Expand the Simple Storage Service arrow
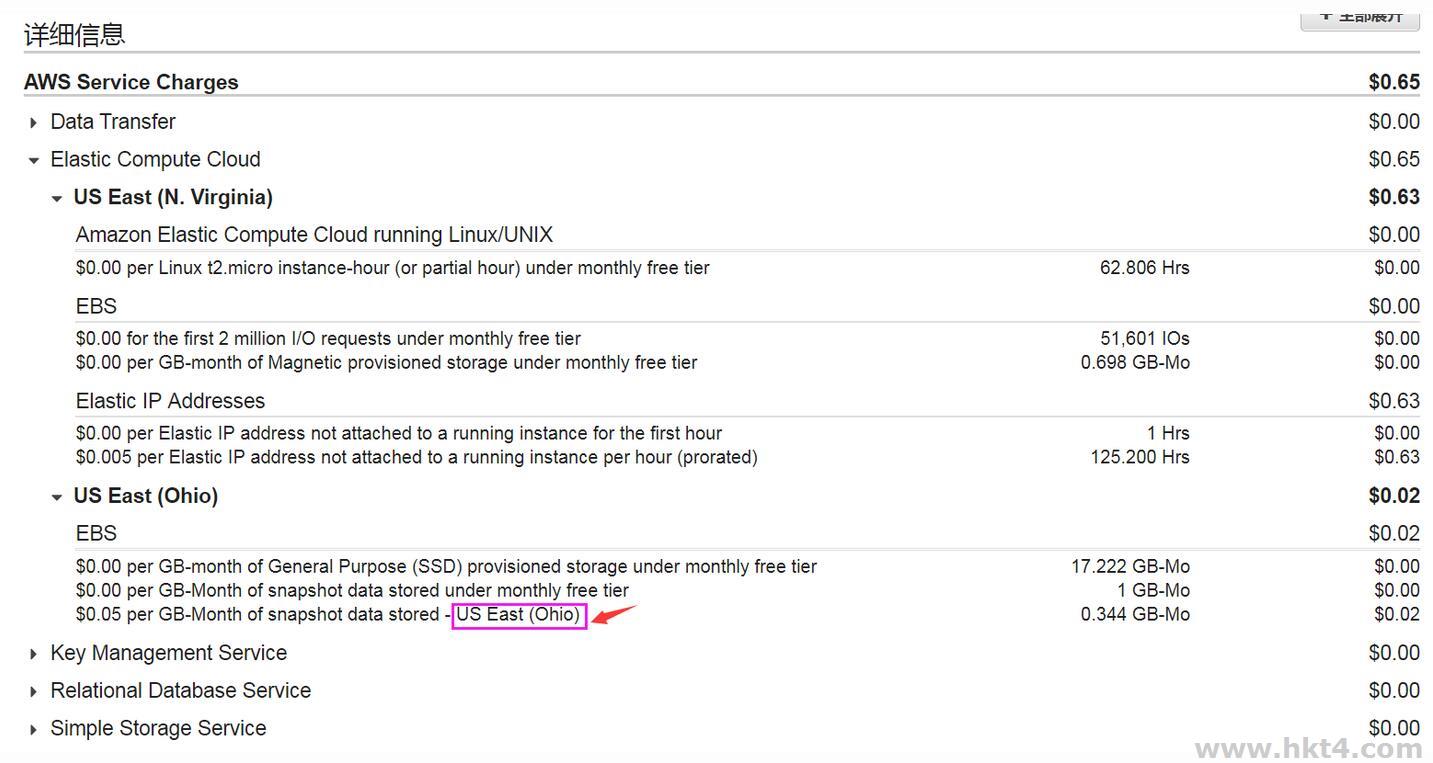The height and width of the screenshot is (763, 1433). (x=34, y=730)
